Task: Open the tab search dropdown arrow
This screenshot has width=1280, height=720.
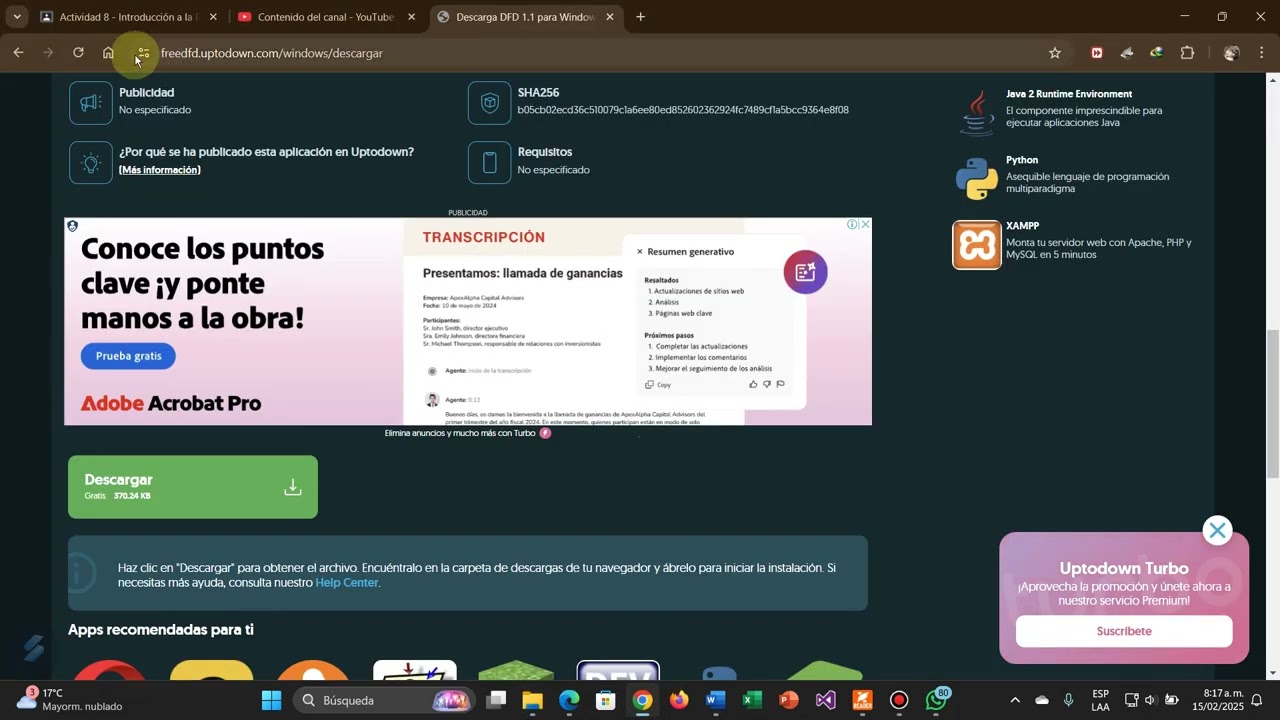Action: click(17, 17)
